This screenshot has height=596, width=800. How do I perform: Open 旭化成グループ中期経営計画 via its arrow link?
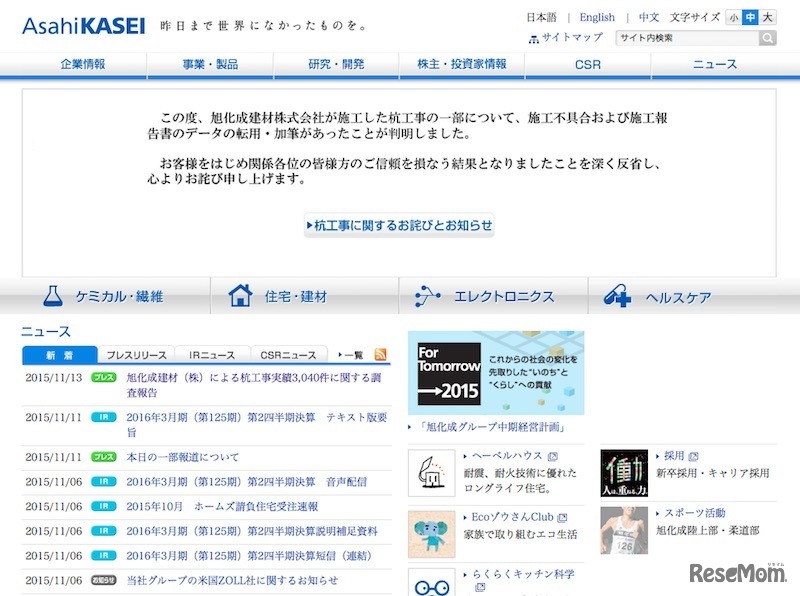click(490, 425)
